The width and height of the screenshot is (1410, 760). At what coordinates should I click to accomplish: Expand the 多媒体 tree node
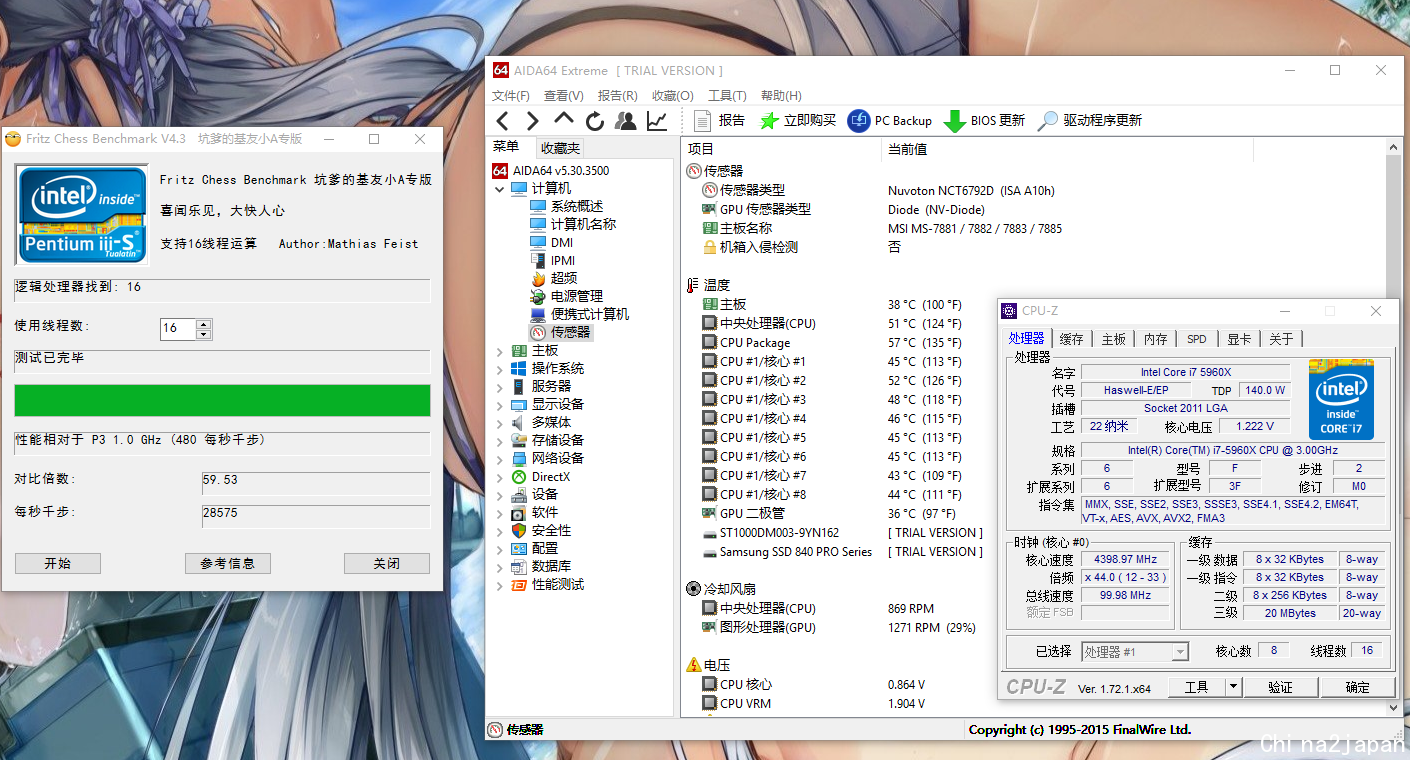(500, 422)
